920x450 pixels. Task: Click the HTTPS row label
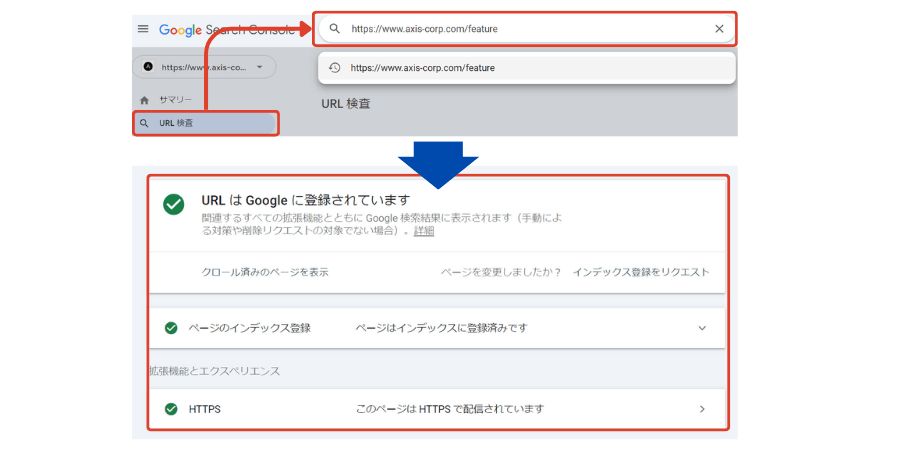click(205, 410)
